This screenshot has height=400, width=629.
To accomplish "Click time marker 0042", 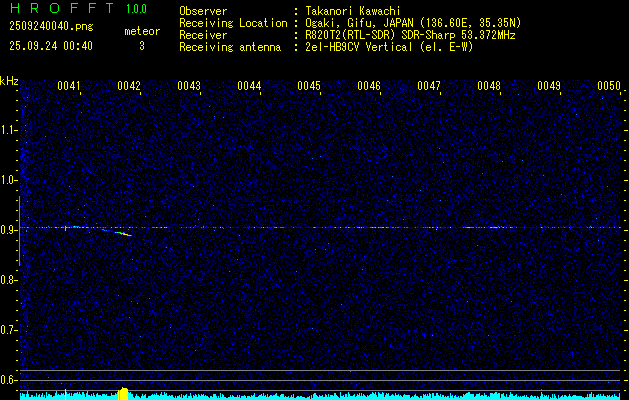I will coord(129,86).
